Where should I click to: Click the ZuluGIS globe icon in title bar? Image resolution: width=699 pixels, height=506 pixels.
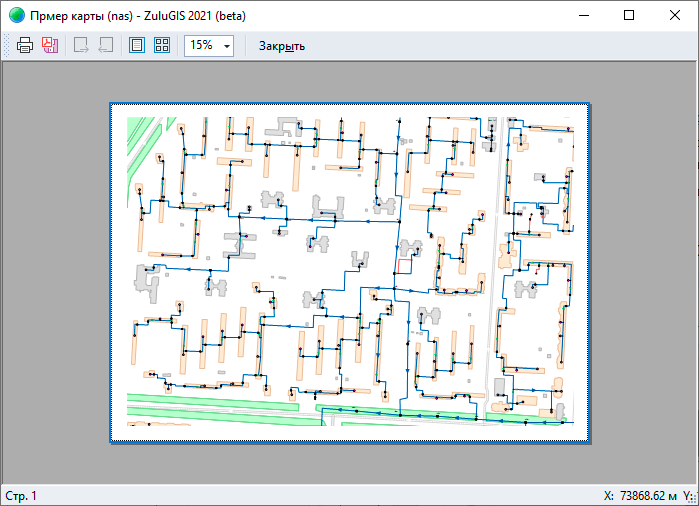point(16,16)
